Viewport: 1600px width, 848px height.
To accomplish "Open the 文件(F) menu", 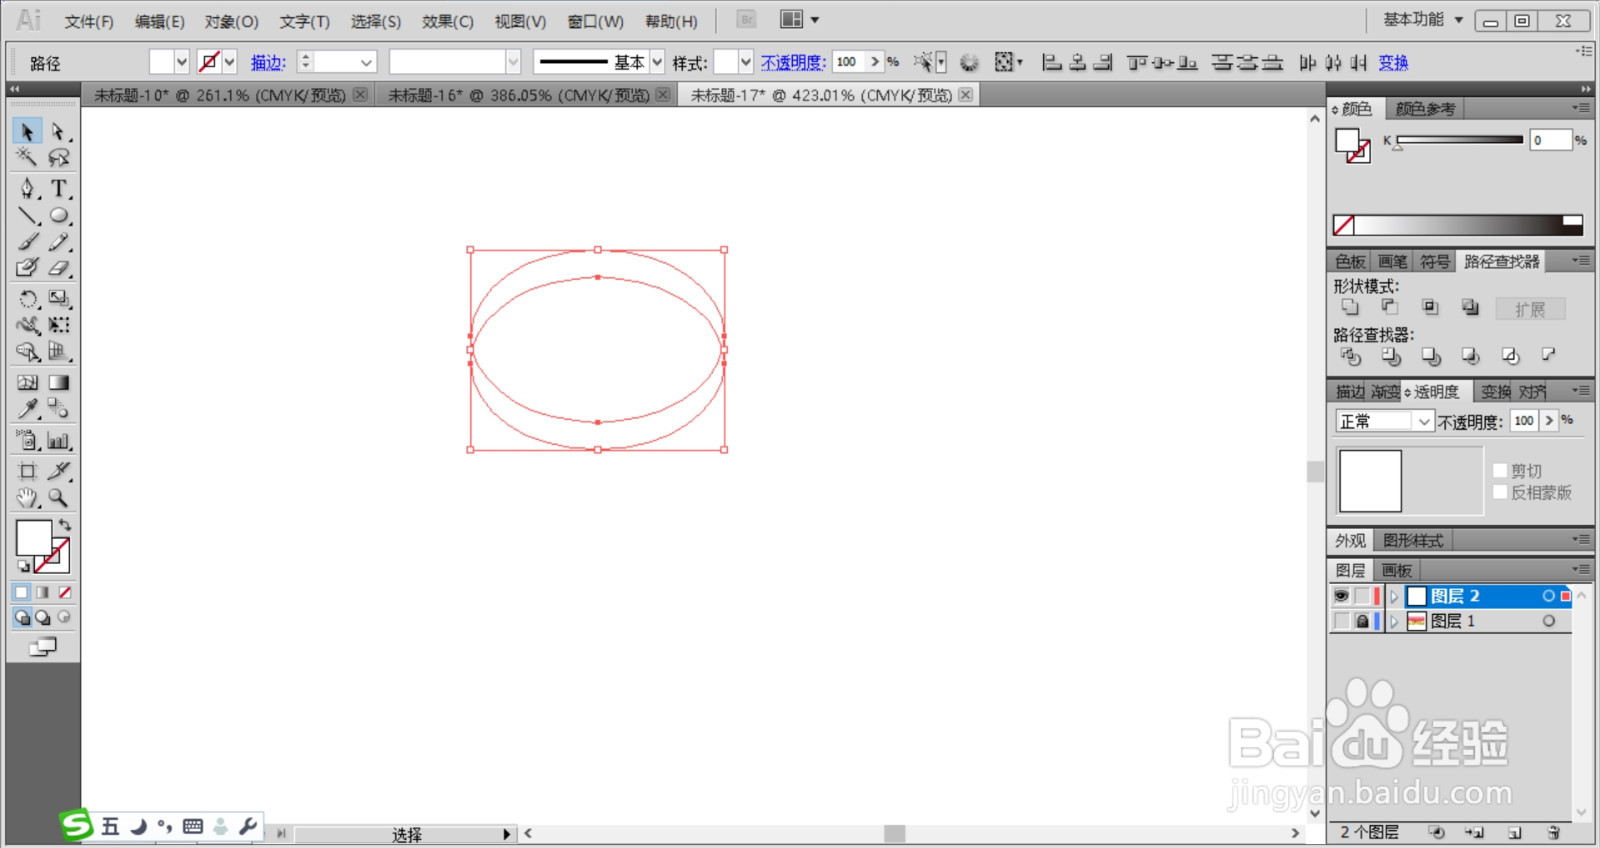I will 88,21.
